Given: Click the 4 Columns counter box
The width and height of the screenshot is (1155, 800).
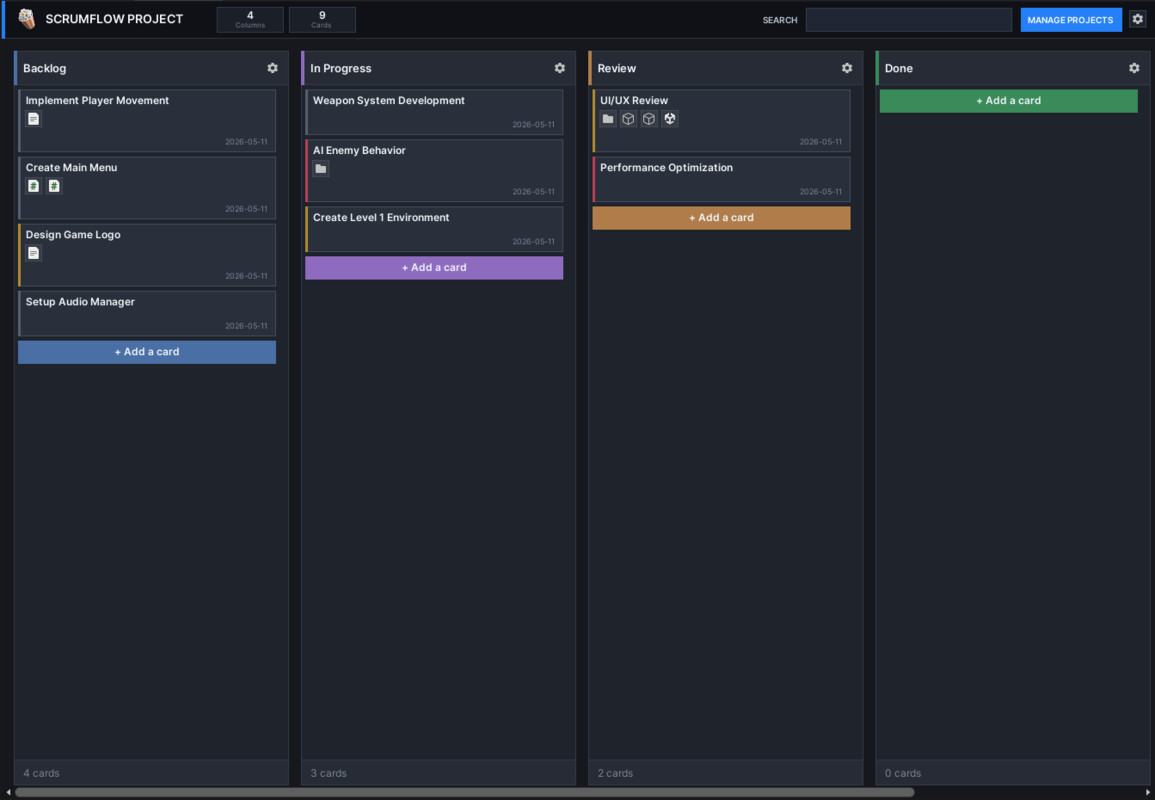Looking at the screenshot, I should pyautogui.click(x=250, y=19).
